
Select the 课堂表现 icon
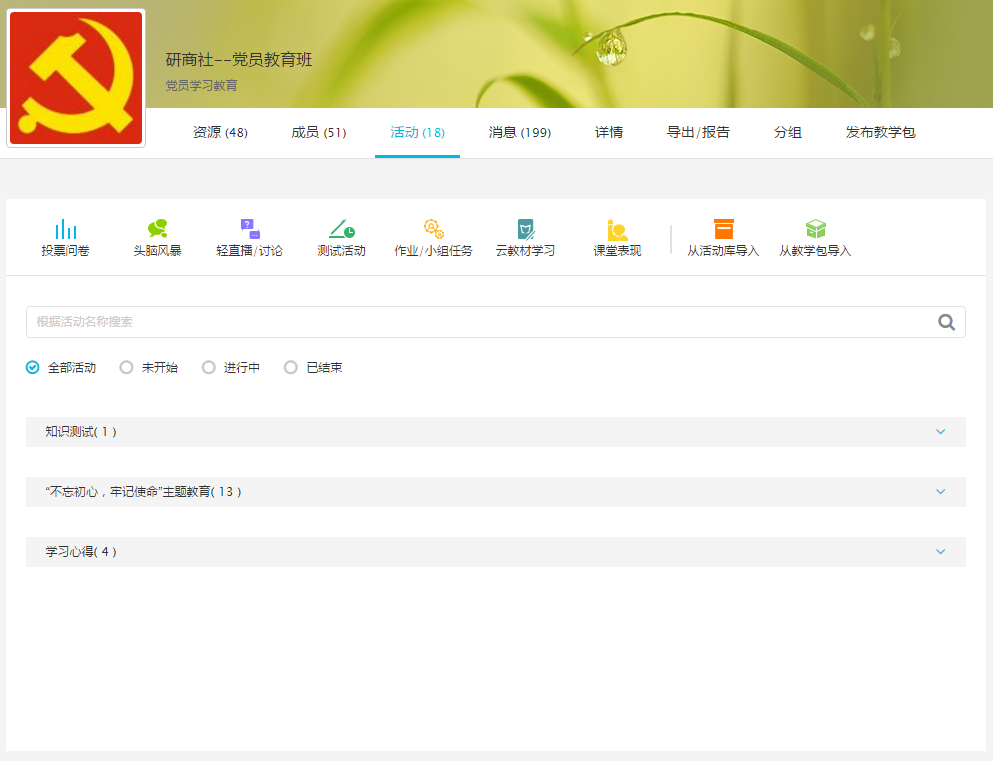[x=617, y=229]
